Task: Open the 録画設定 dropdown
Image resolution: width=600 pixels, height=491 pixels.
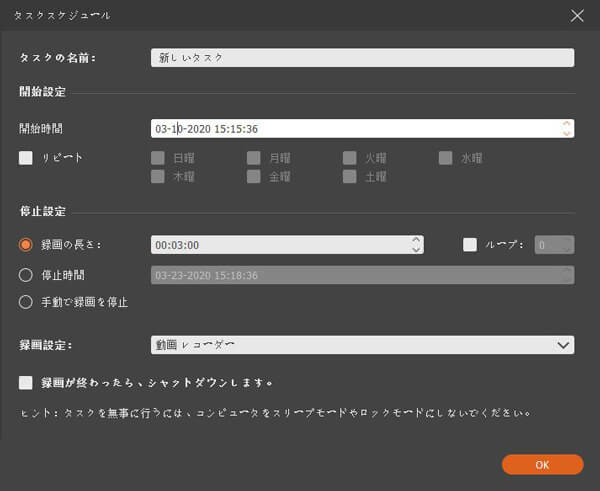Action: click(362, 345)
